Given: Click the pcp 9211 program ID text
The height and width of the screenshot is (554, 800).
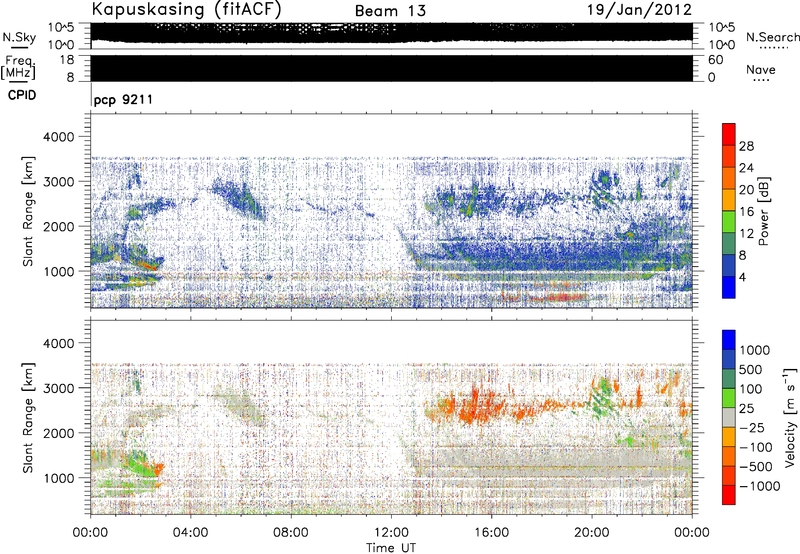Looking at the screenshot, I should [123, 99].
